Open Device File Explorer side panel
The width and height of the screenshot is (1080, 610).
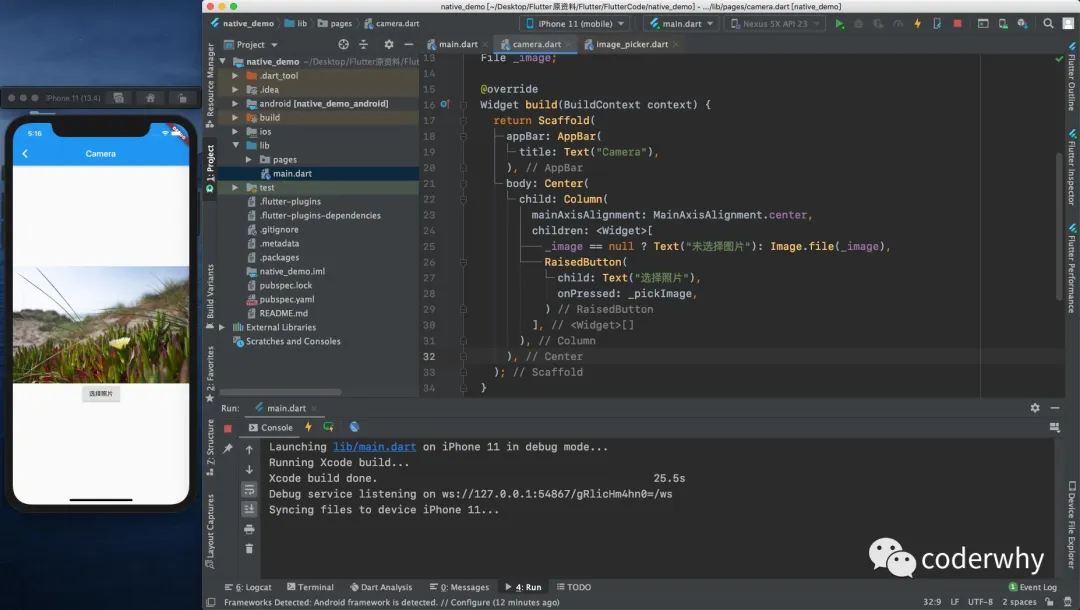click(1072, 525)
